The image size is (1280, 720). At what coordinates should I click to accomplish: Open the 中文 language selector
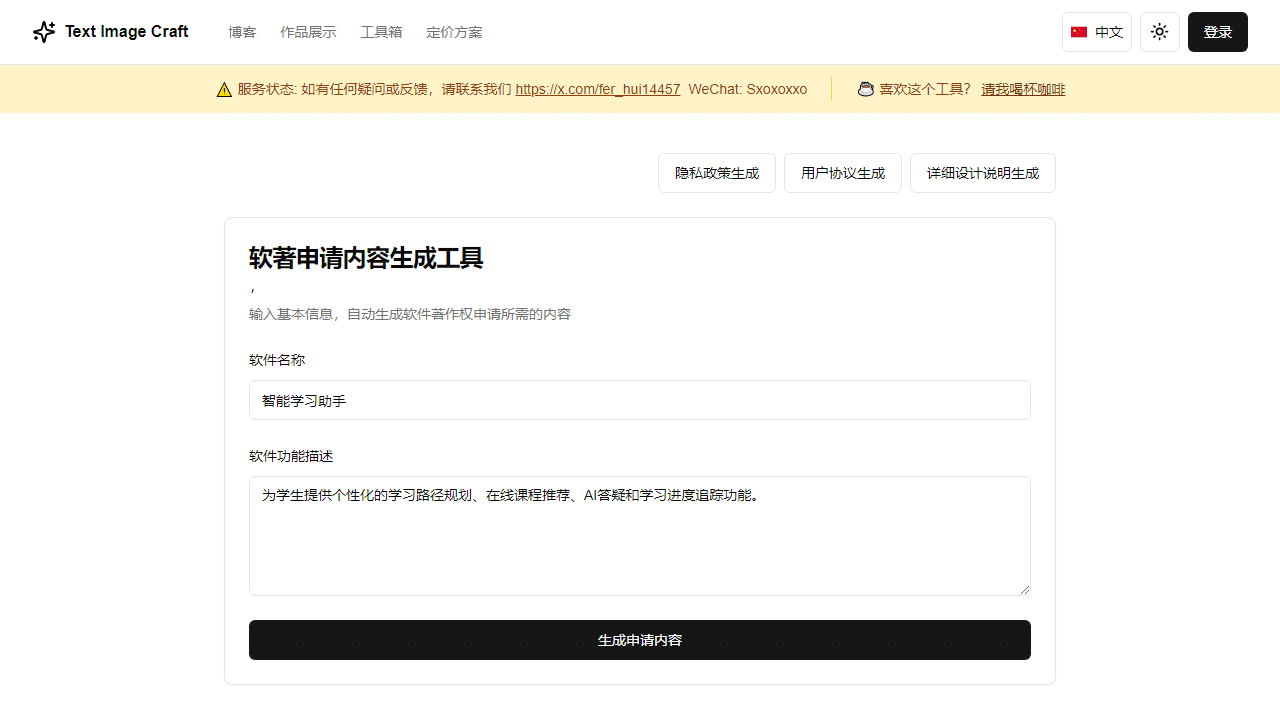(1097, 32)
